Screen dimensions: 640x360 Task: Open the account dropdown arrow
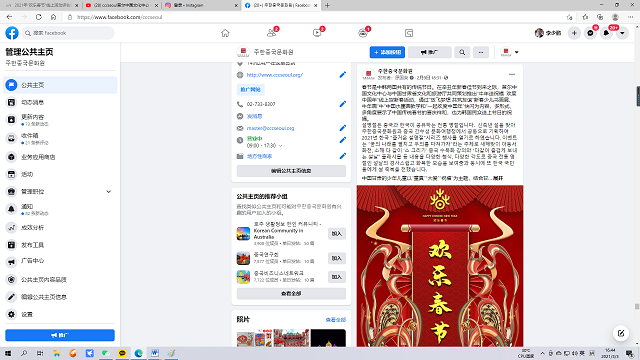pos(622,33)
